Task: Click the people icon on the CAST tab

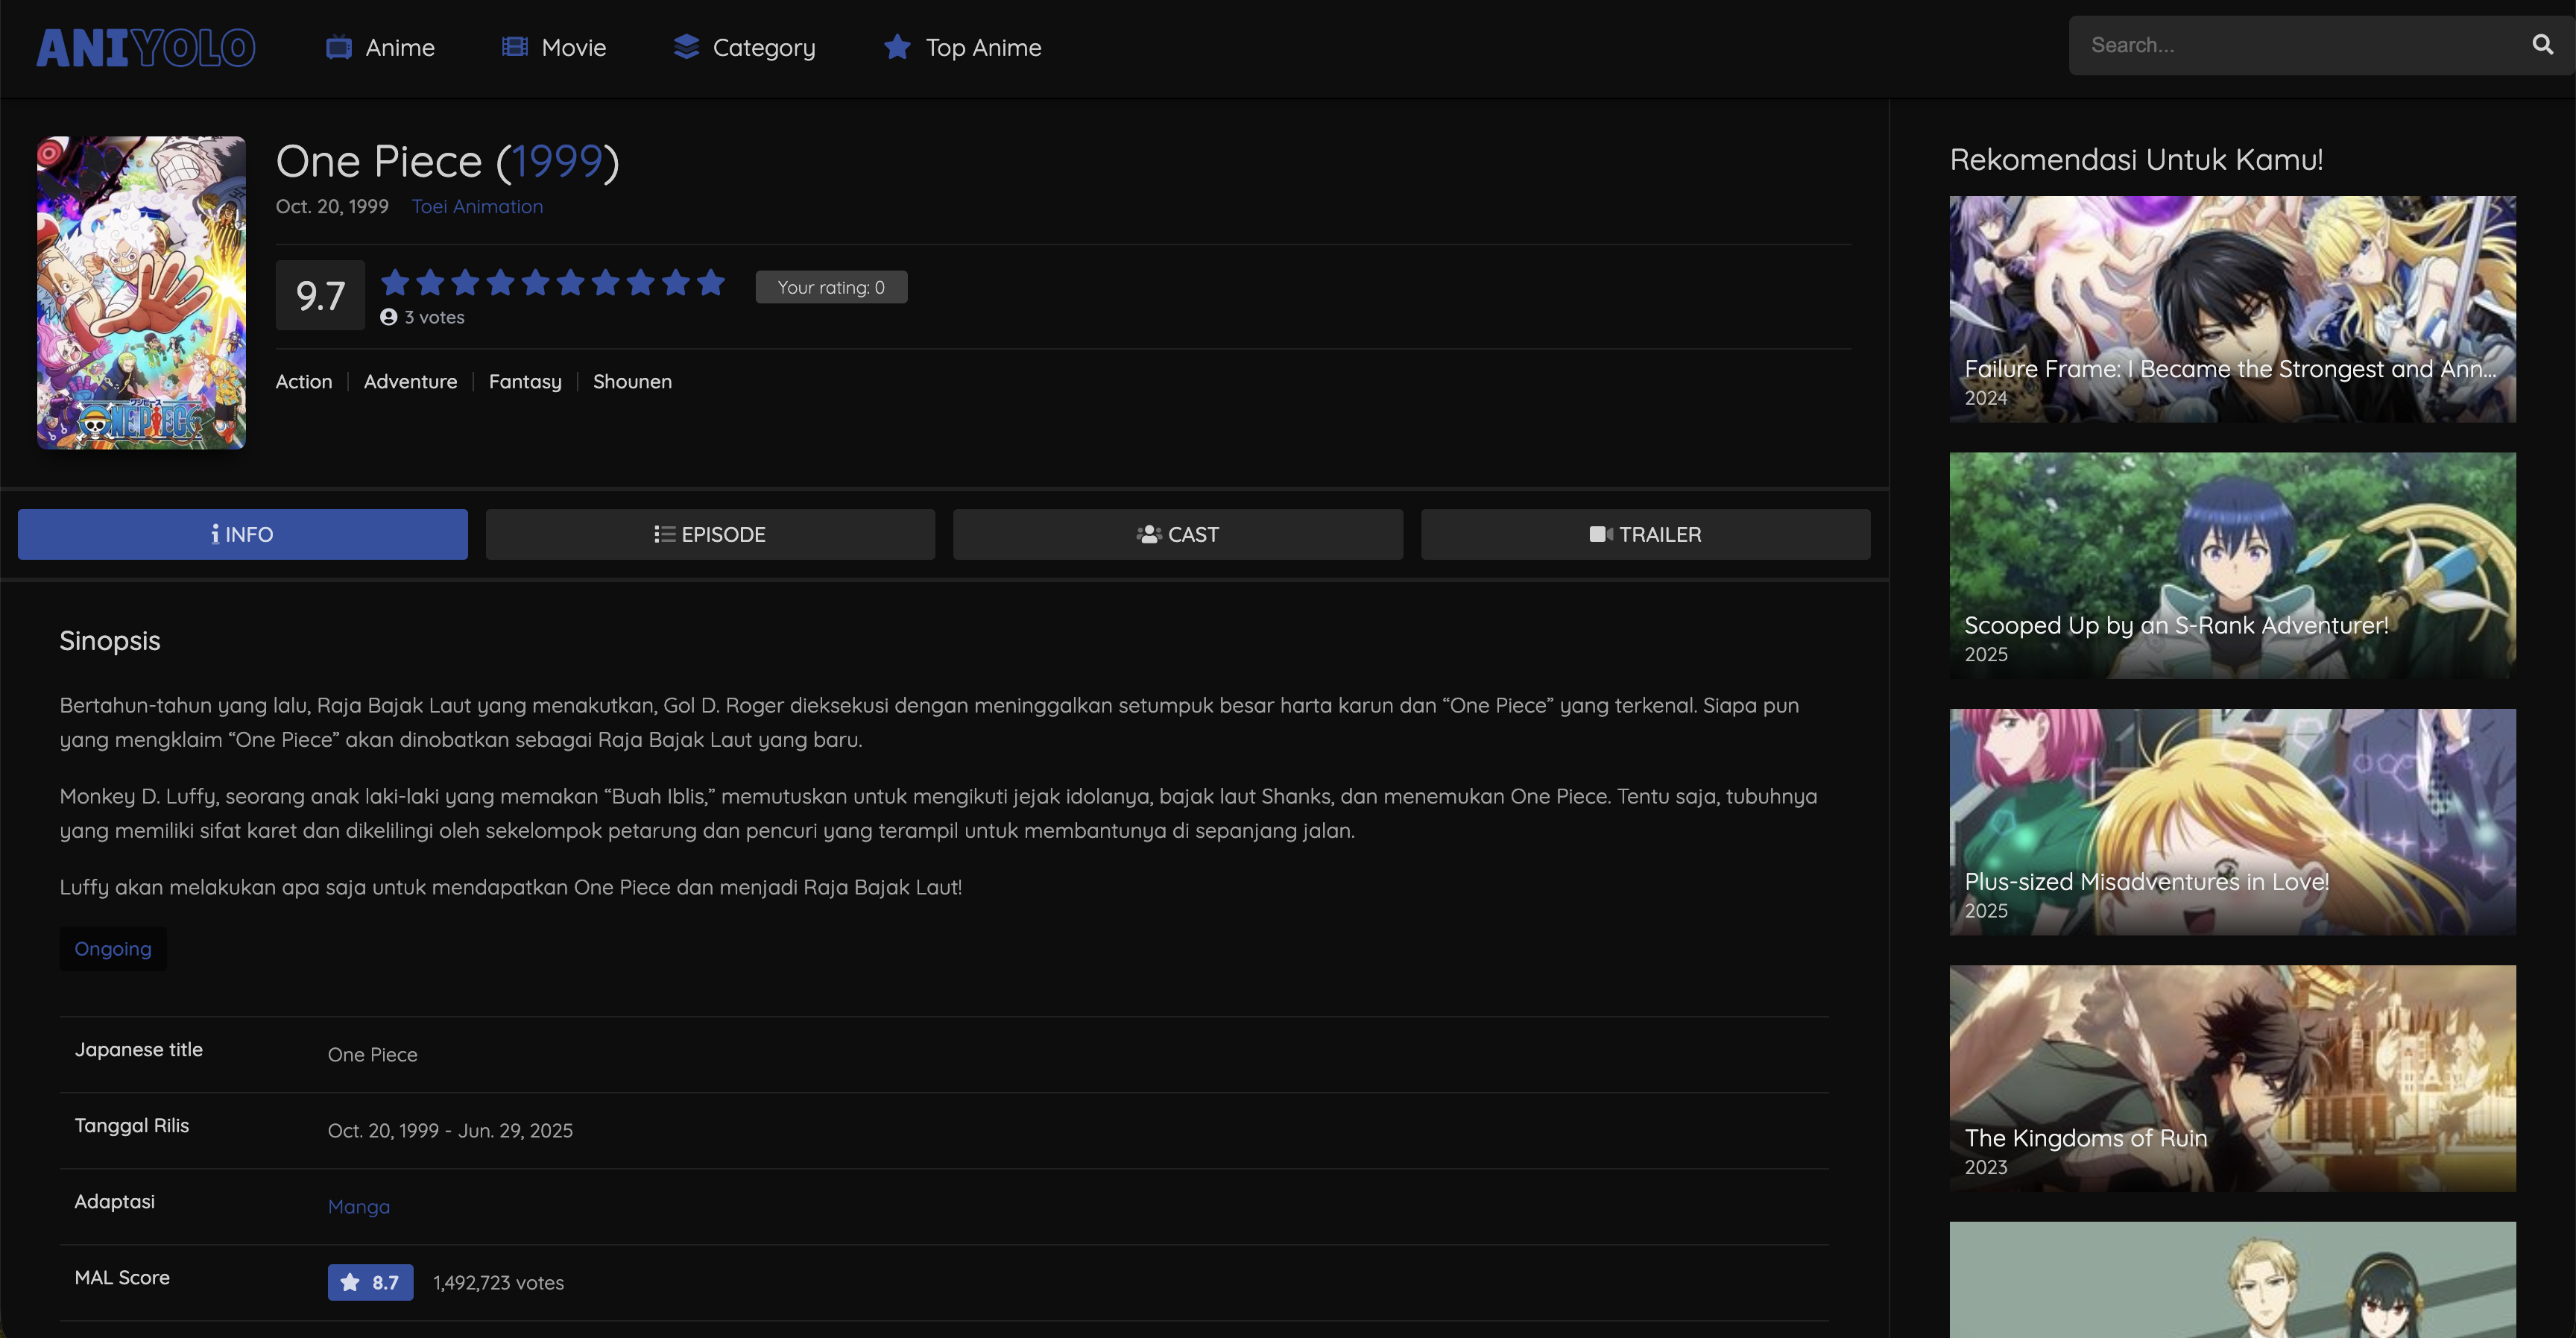Action: tap(1148, 534)
